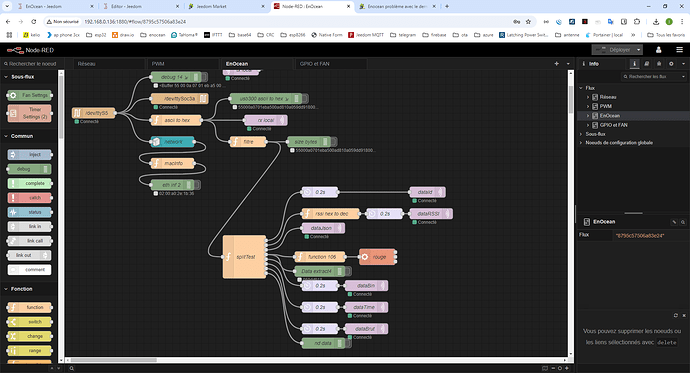The image size is (690, 373).
Task: Open the Node-RED main hamburger menu
Action: click(679, 50)
